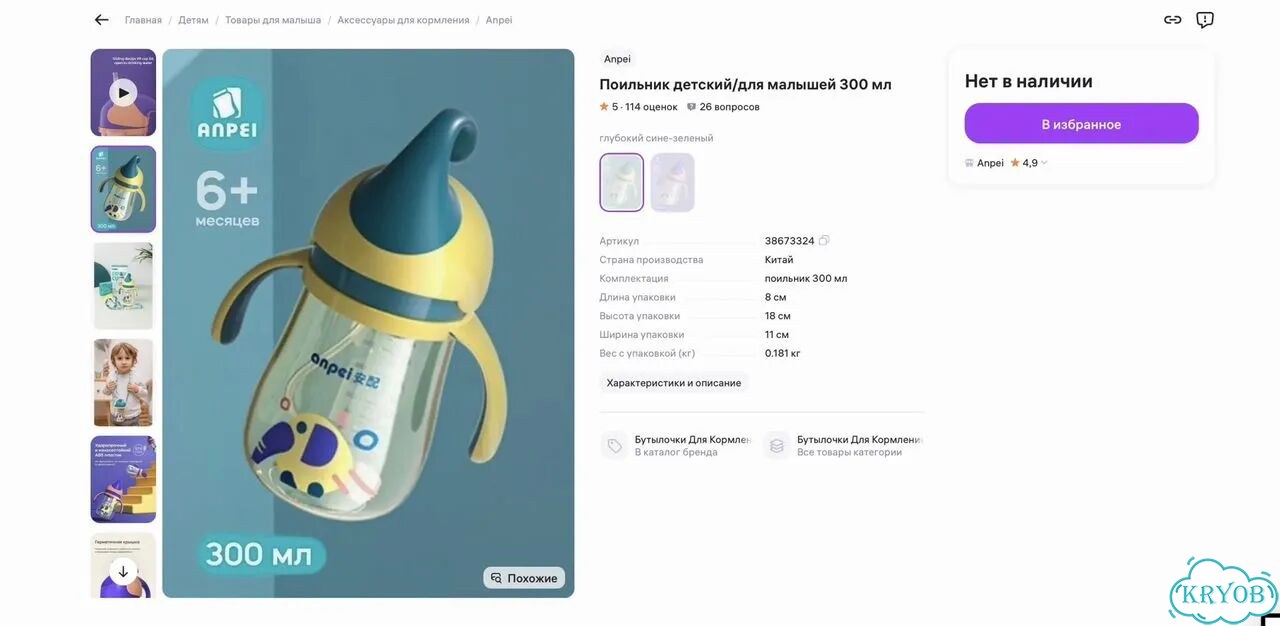
Task: Open the report problem icon at top right
Action: pos(1205,20)
